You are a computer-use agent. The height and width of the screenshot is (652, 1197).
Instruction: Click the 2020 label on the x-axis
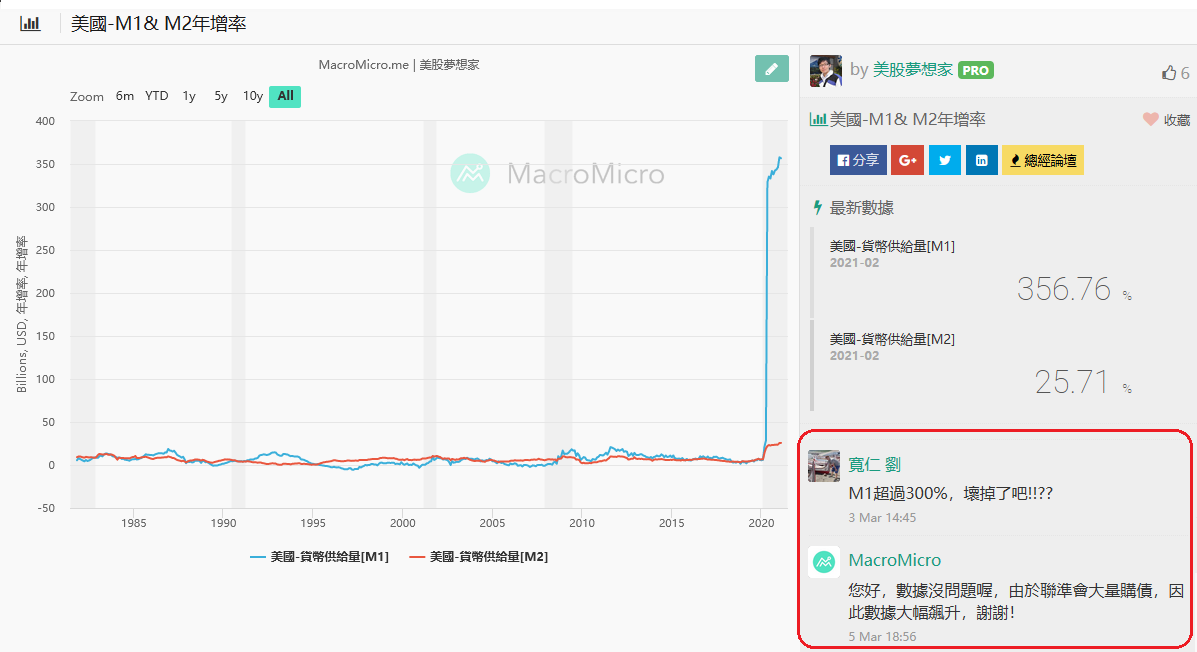[761, 523]
